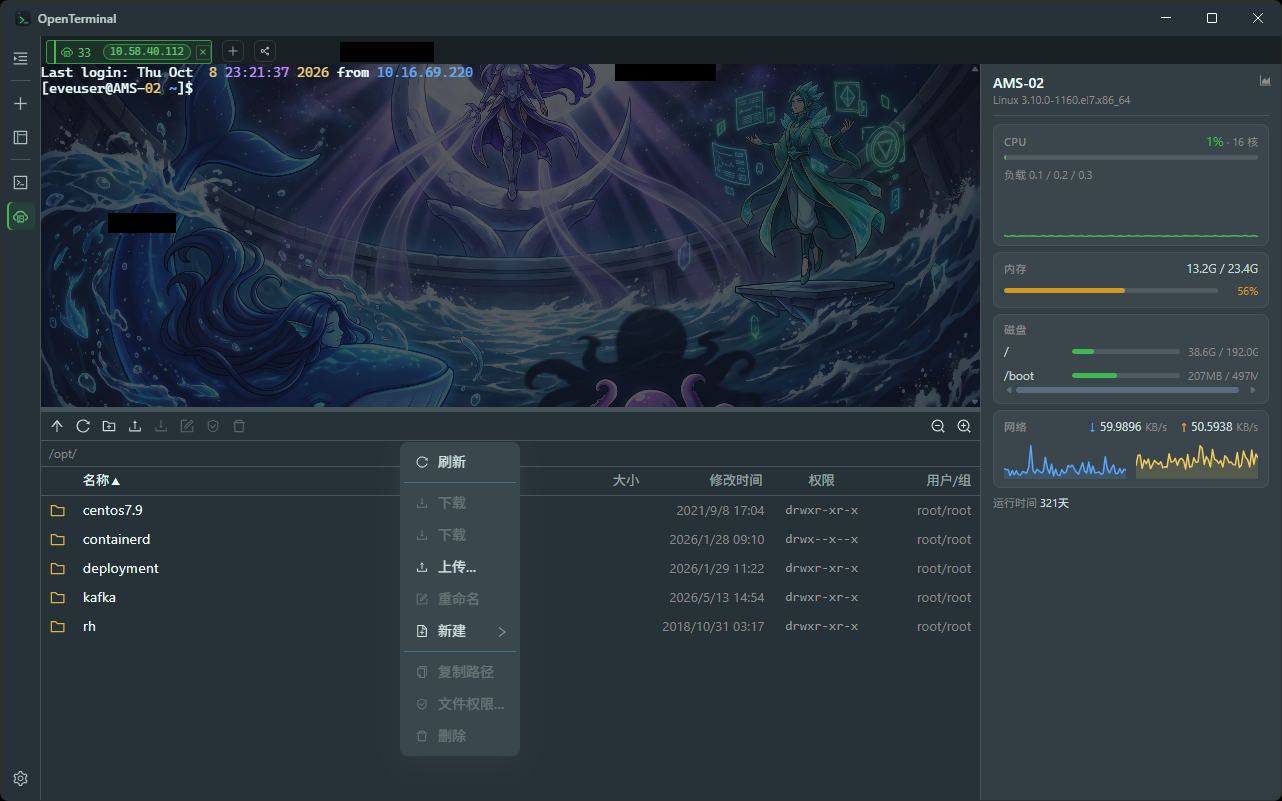Select the kafka folder row
This screenshot has height=801, width=1282.
point(510,597)
